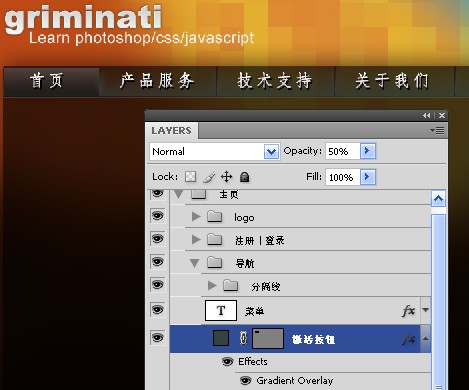469x390 pixels.
Task: Toggle visibility of the 导航 group
Action: pyautogui.click(x=158, y=262)
